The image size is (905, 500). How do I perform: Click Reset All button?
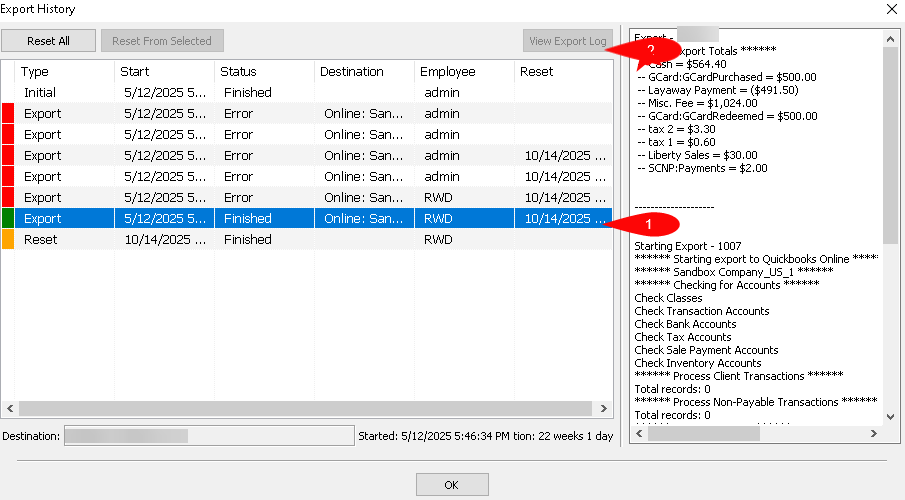pyautogui.click(x=48, y=41)
